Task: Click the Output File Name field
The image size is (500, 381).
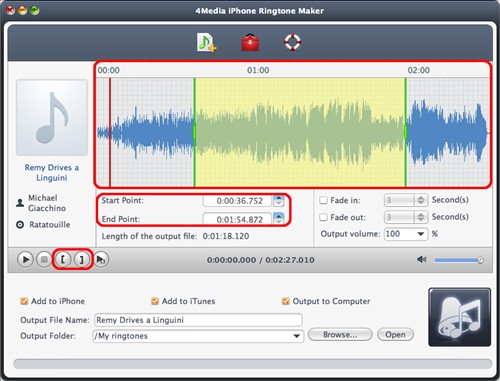Action: [x=198, y=320]
